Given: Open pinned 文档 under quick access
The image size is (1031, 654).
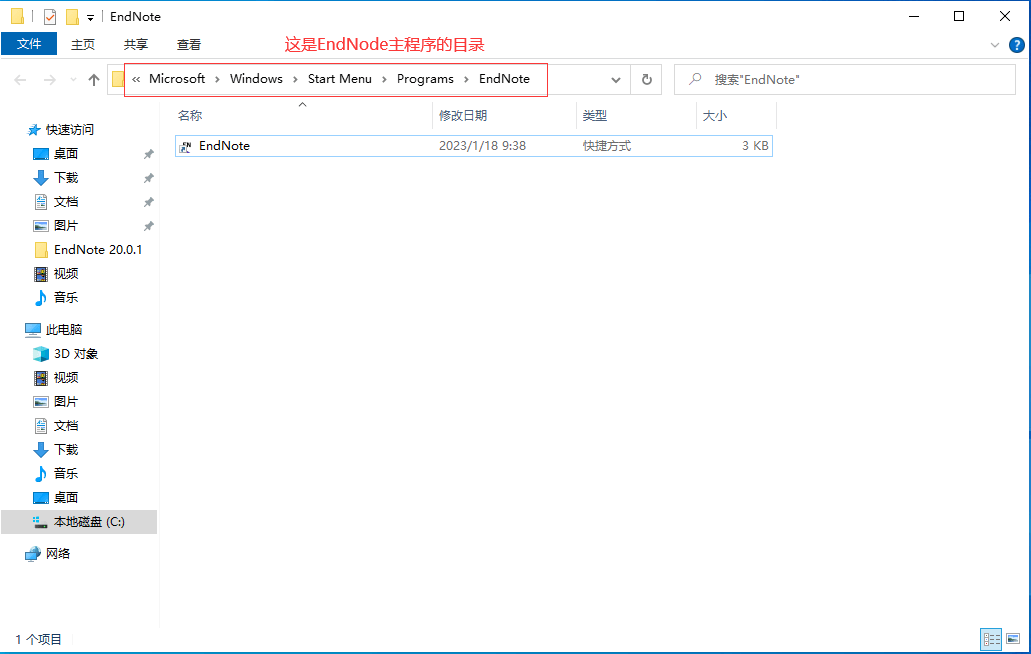Looking at the screenshot, I should (x=66, y=202).
